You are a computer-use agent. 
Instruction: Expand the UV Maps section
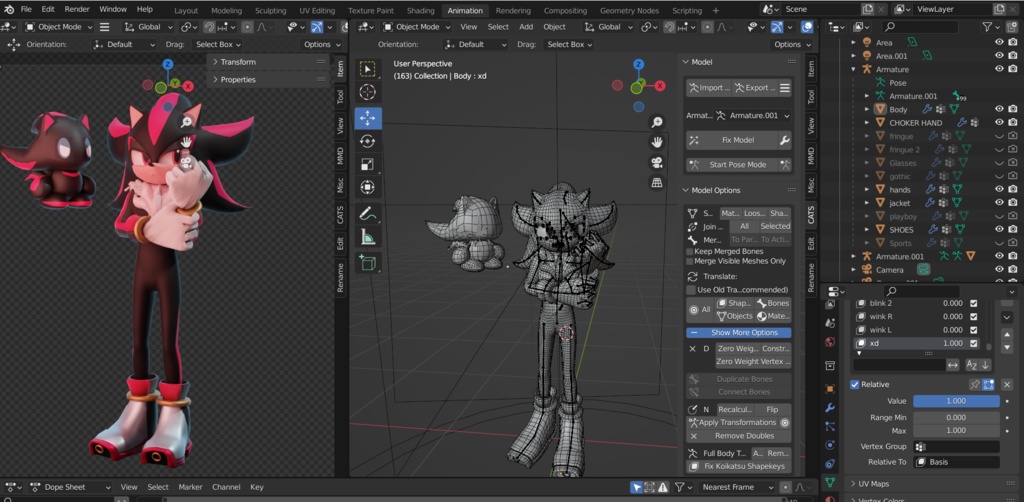click(874, 484)
